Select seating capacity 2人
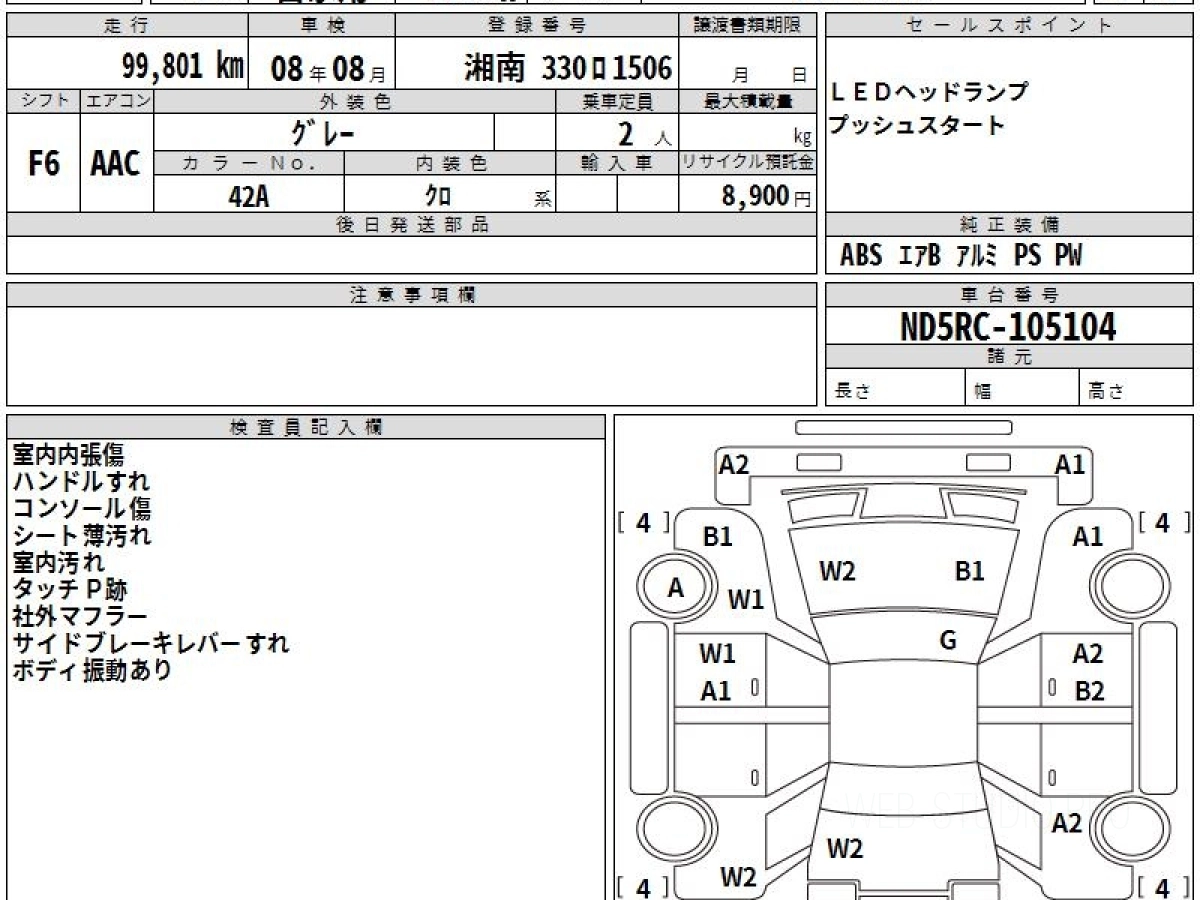Screen dimensions: 1200x900 644,133
